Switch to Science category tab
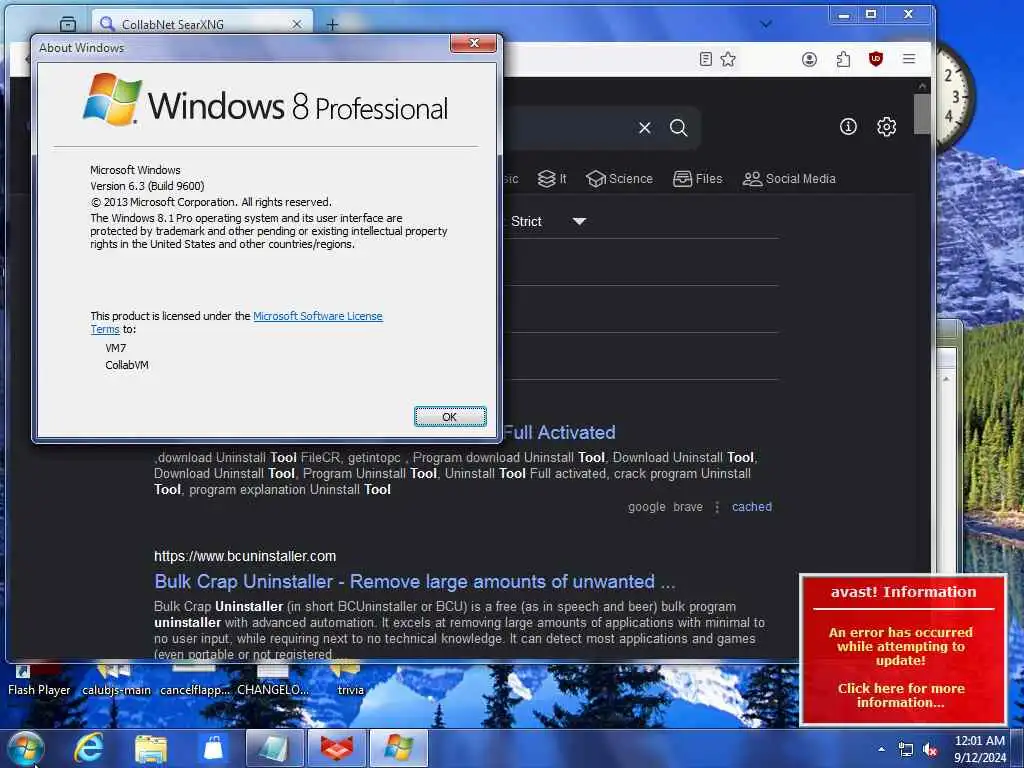This screenshot has height=768, width=1024. 619,179
